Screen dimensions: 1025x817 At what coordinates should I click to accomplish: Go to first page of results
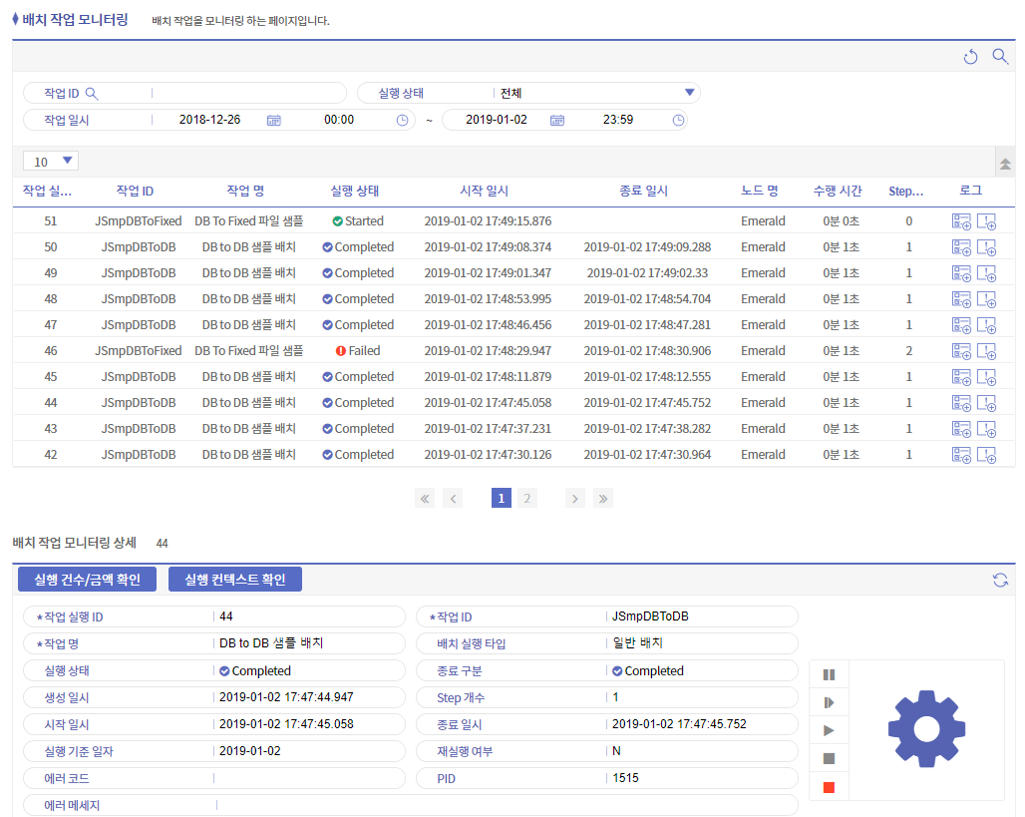point(425,499)
